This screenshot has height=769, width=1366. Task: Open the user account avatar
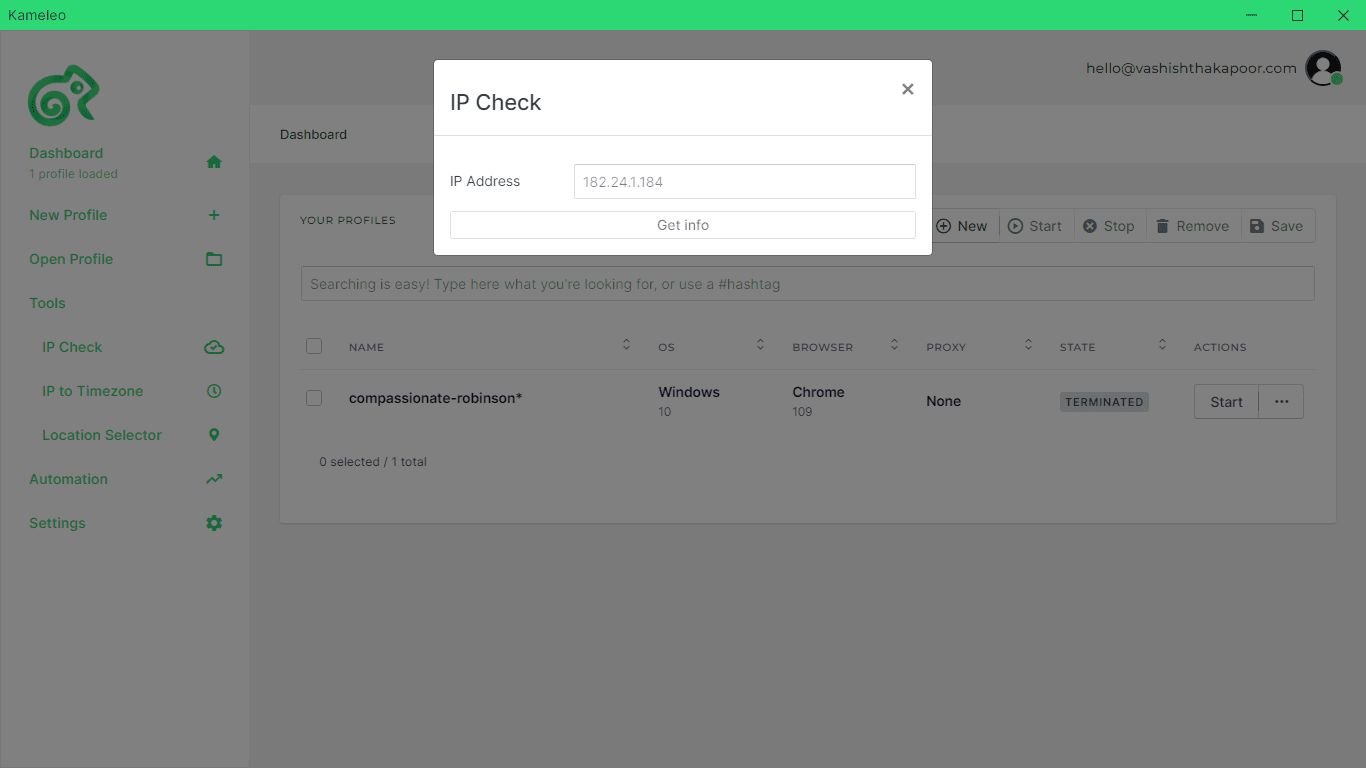(1323, 68)
